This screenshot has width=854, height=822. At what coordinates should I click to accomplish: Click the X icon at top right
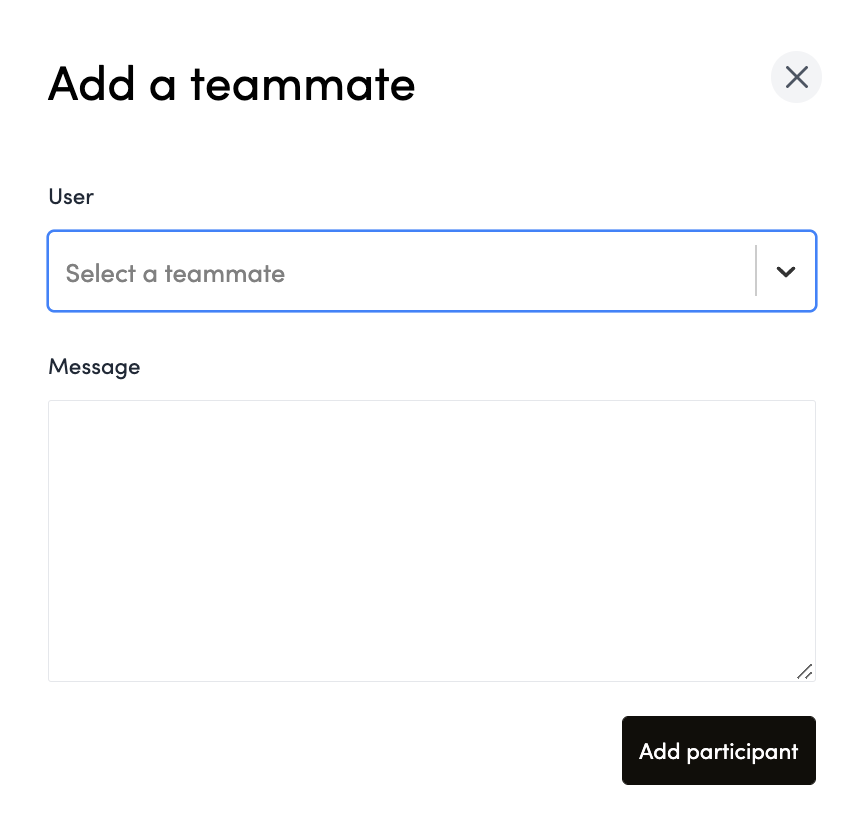coord(796,78)
